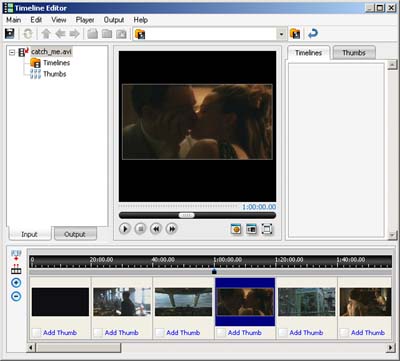
Task: Click the grayed camera folder toolbar icon
Action: [x=121, y=34]
